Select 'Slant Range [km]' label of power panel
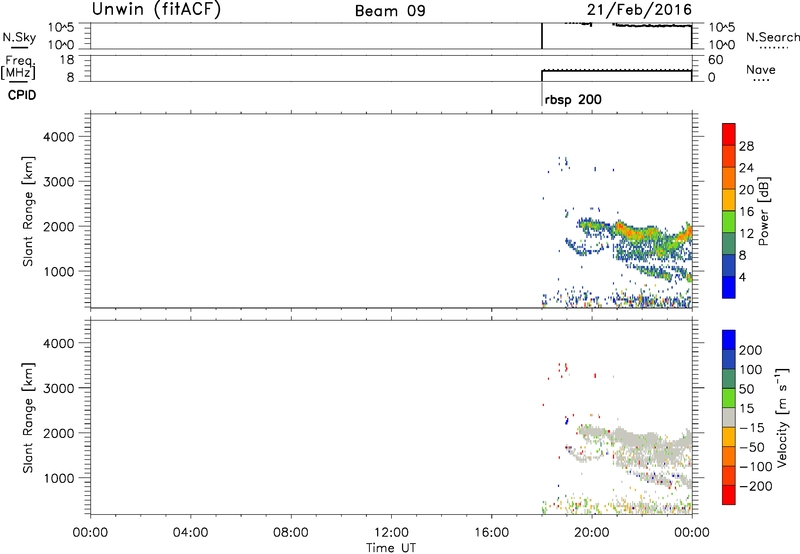Screen dimensions: 800x554 point(28,211)
